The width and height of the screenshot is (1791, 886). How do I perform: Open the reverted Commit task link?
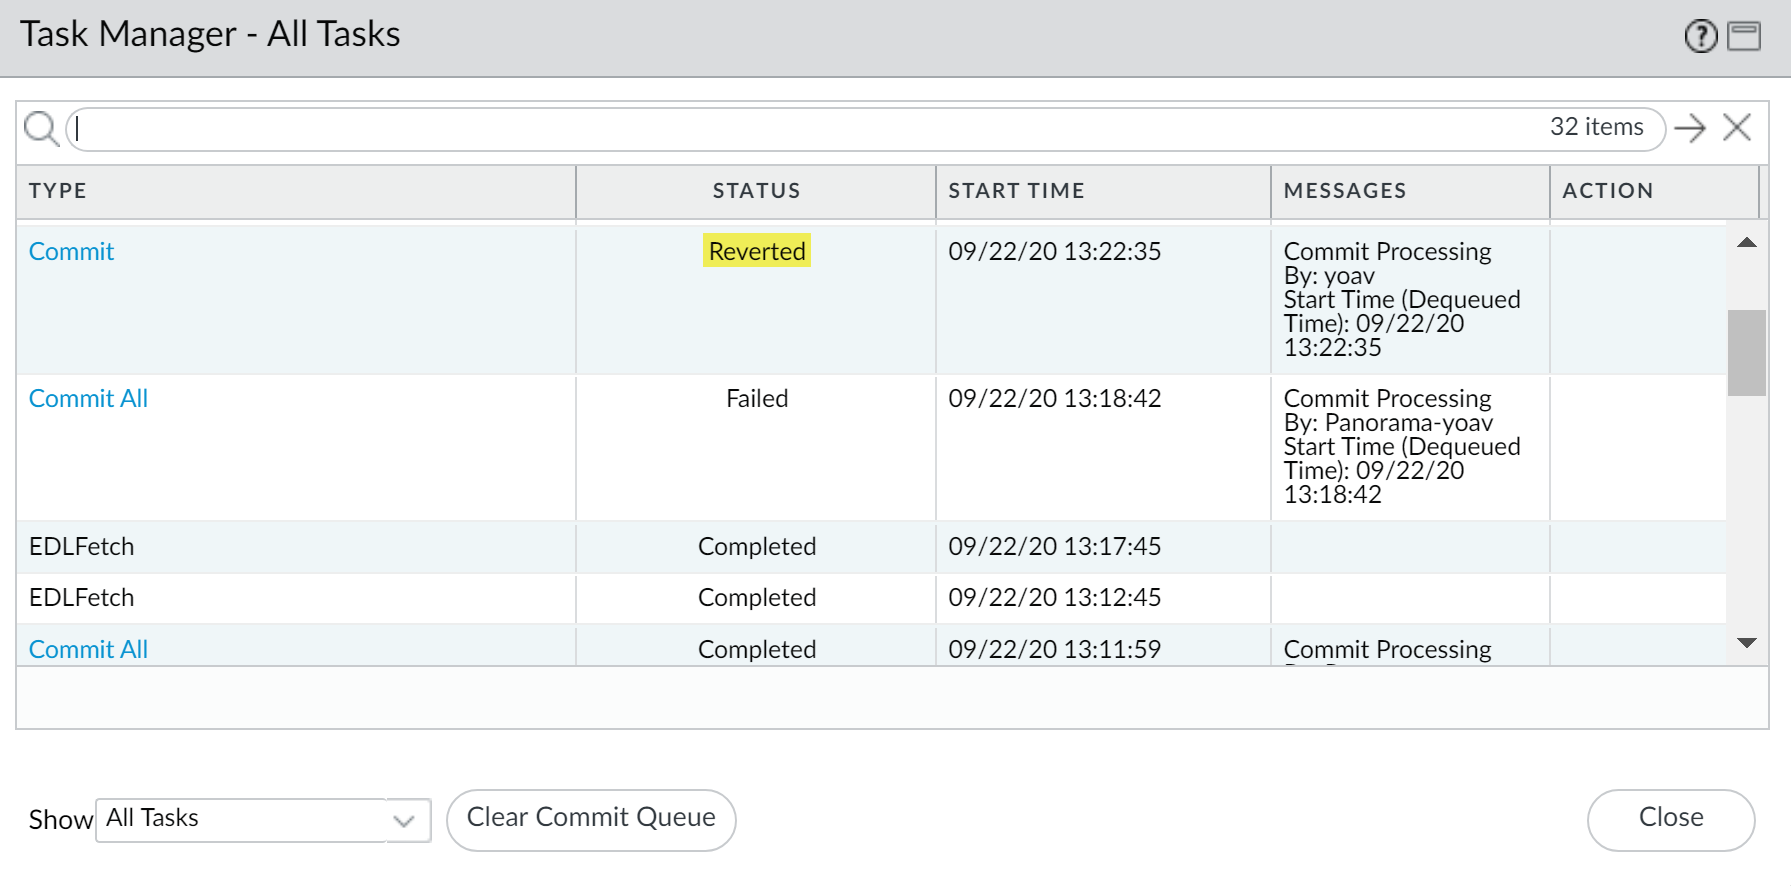tap(72, 252)
